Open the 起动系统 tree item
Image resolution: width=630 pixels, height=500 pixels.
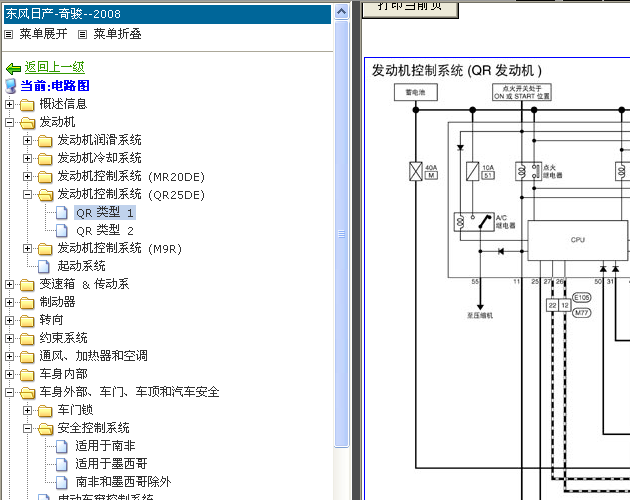pyautogui.click(x=81, y=266)
